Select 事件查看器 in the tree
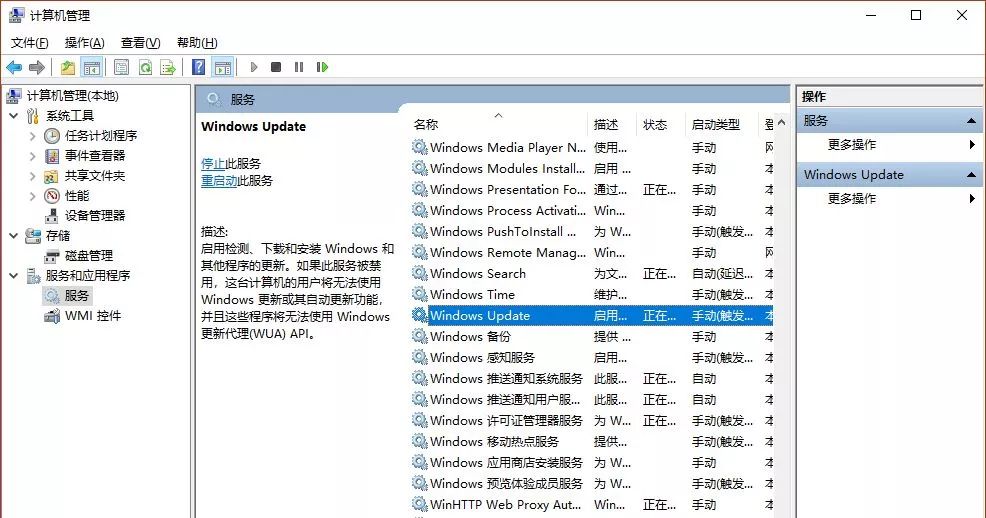Screen dimensions: 986x518 (x=95, y=155)
